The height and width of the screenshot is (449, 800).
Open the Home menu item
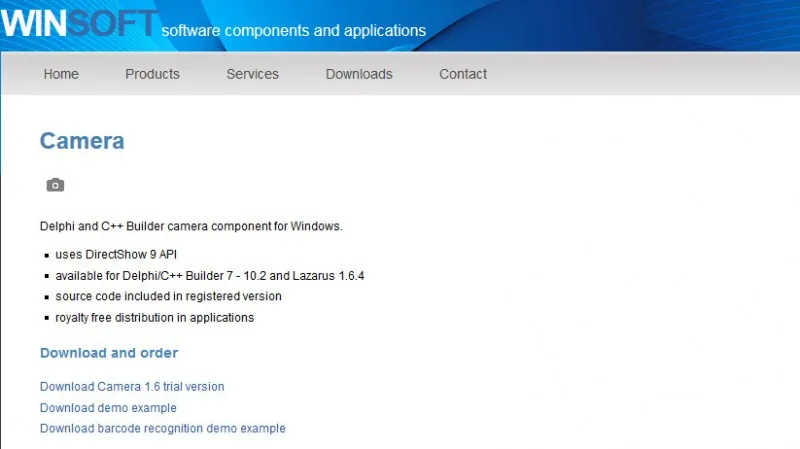(61, 74)
